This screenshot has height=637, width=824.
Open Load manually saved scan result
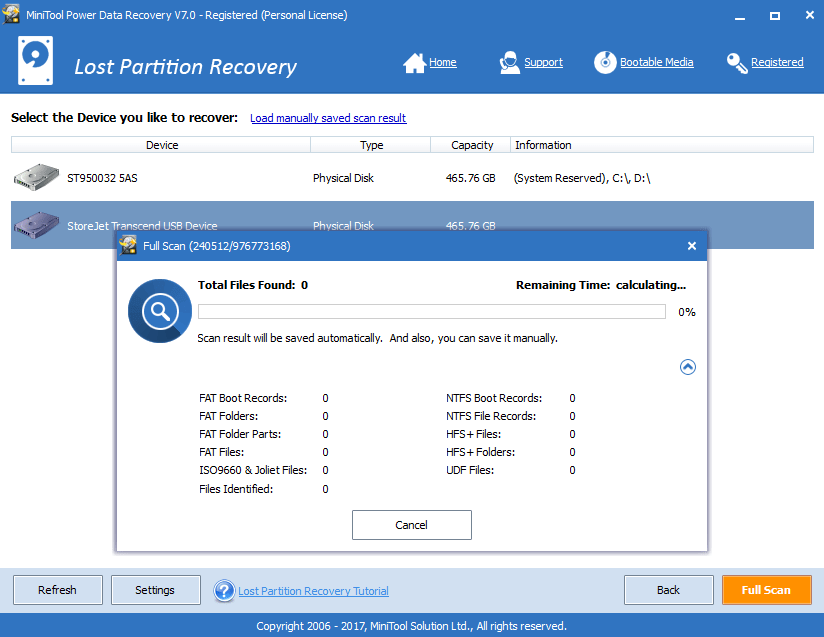point(328,117)
